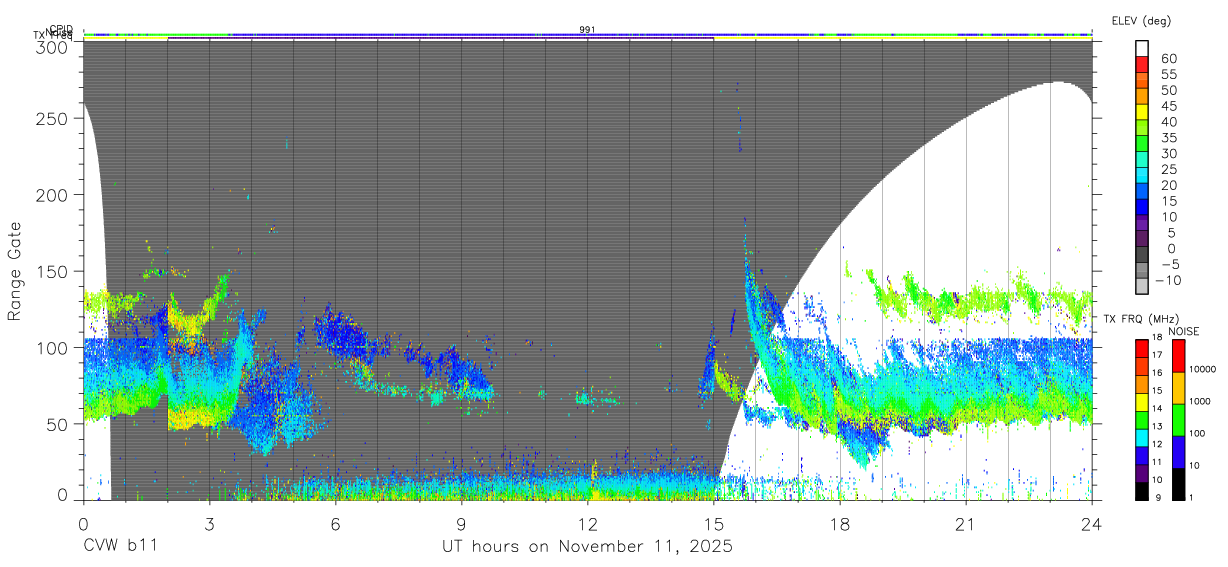
Task: Click the 12 tick on the UT hours axis
Action: pos(587,523)
